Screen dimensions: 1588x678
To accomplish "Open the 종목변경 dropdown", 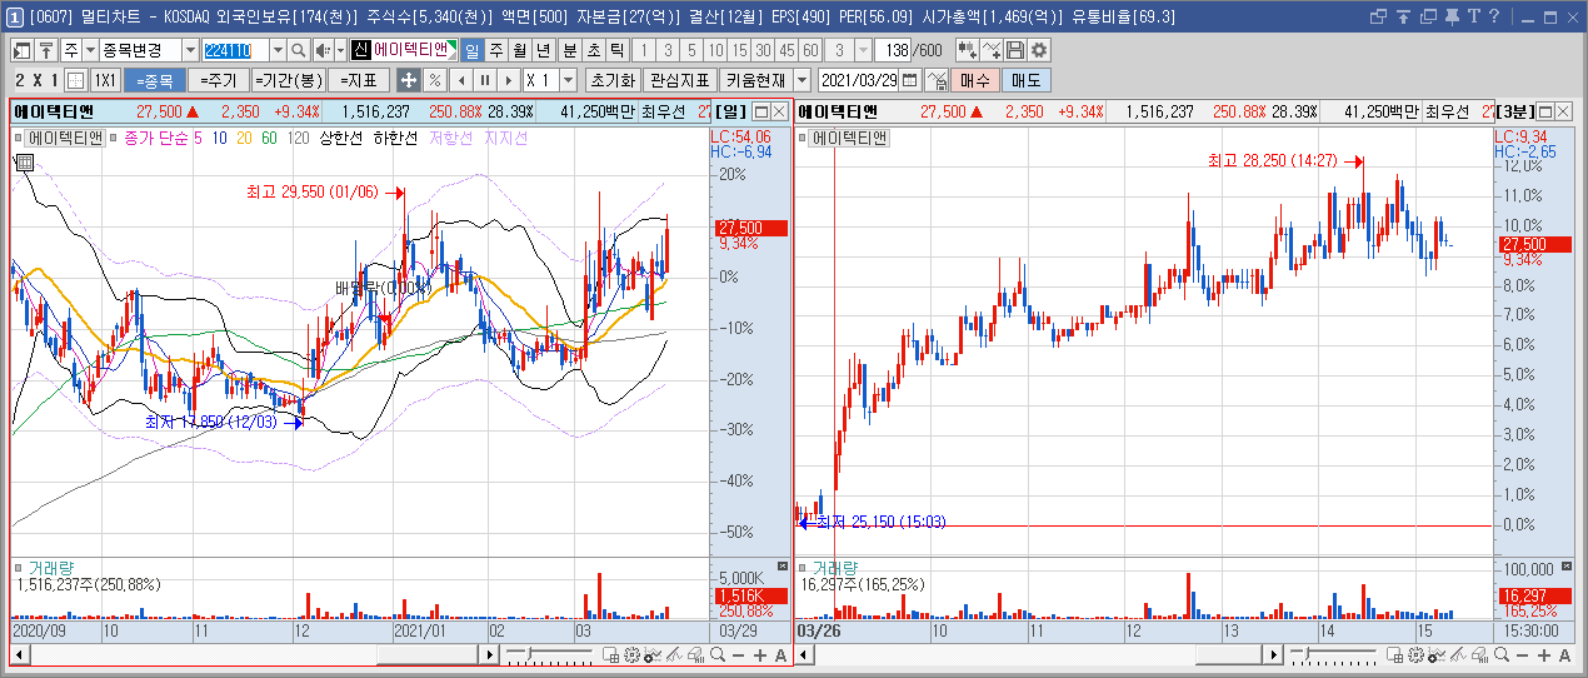I will 190,50.
